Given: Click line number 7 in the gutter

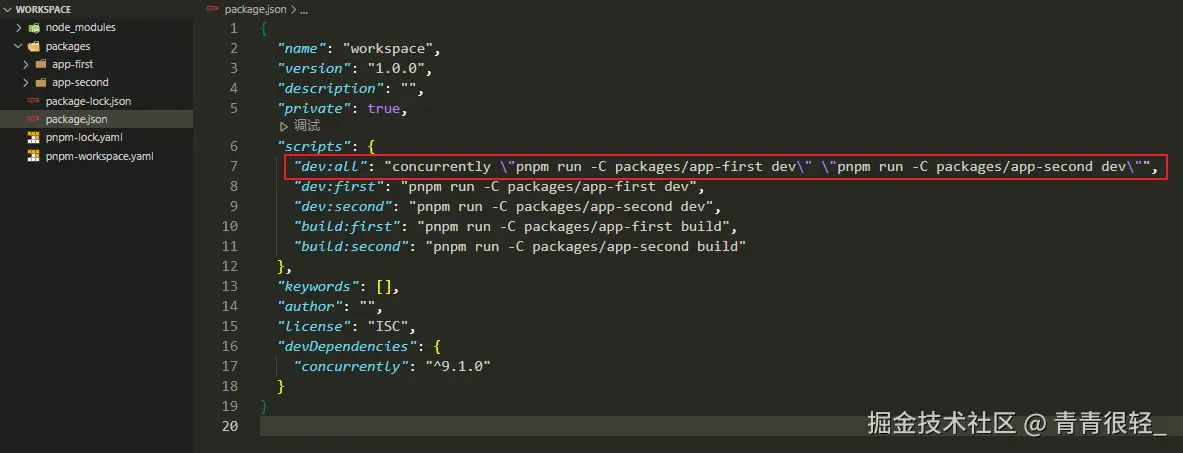Looking at the screenshot, I should [233, 167].
